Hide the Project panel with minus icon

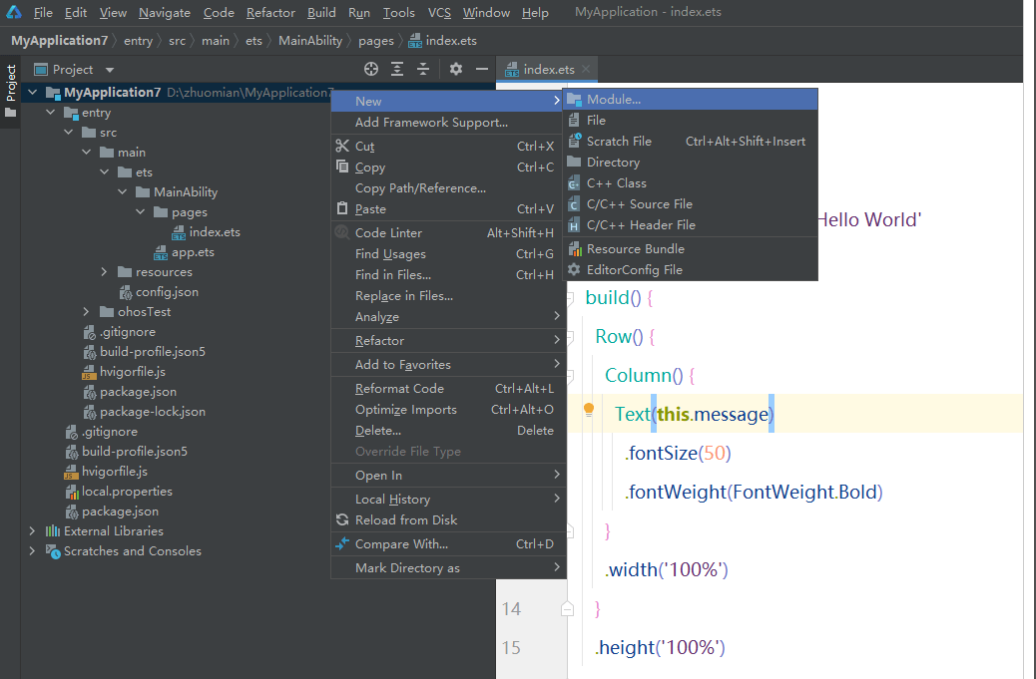coord(481,69)
